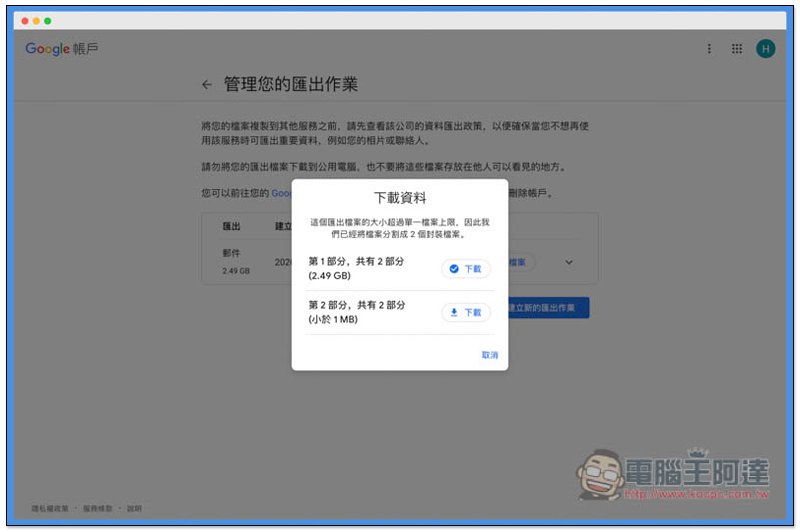
Task: Click the green maximize window button
Action: 47,21
